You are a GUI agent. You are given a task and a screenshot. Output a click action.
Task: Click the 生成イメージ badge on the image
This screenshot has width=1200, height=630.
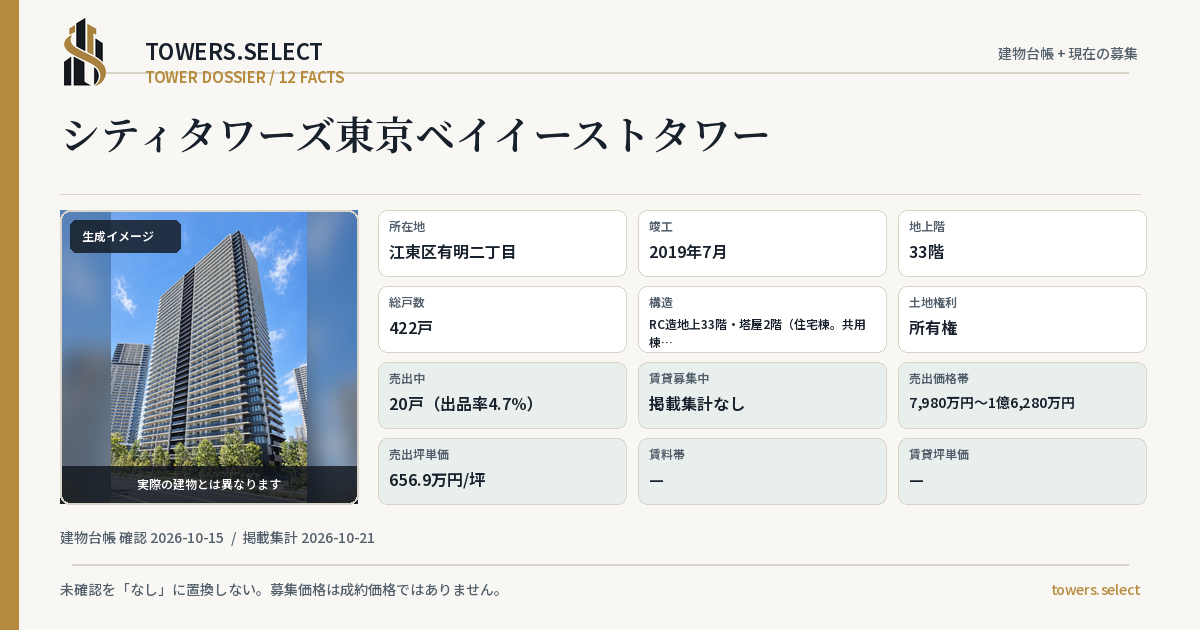pyautogui.click(x=125, y=237)
